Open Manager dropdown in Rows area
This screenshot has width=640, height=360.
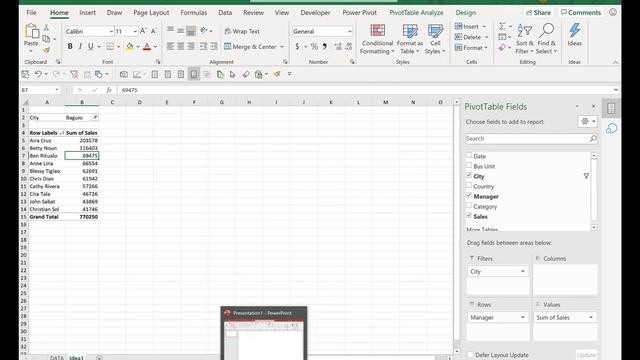coord(522,317)
